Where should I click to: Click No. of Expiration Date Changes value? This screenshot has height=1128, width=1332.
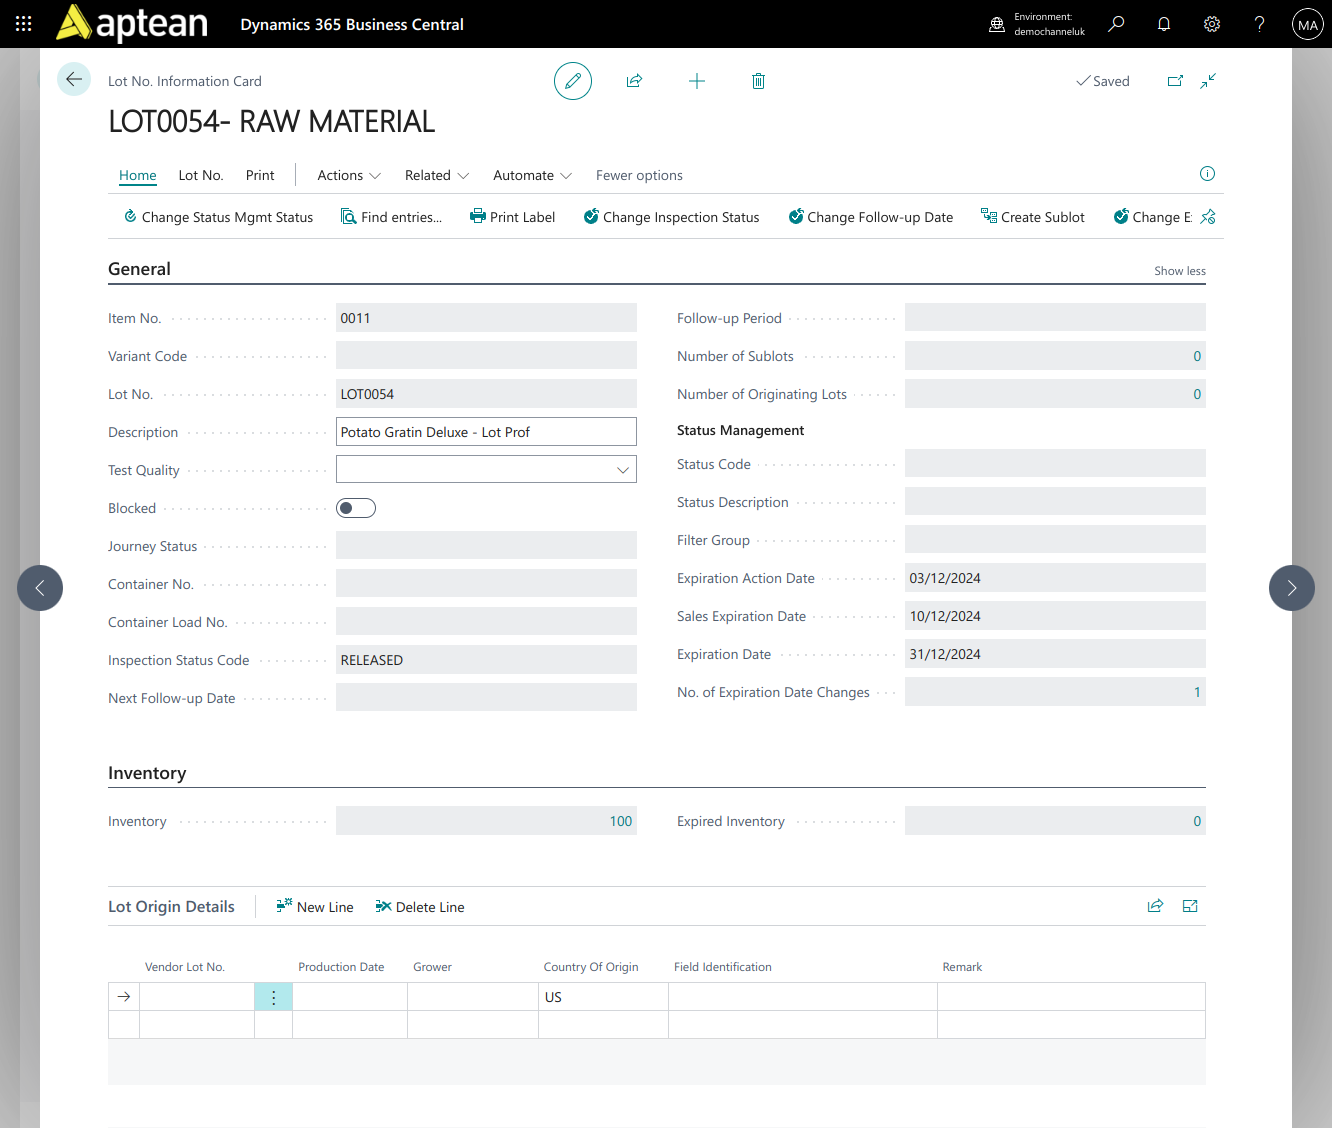click(1055, 692)
